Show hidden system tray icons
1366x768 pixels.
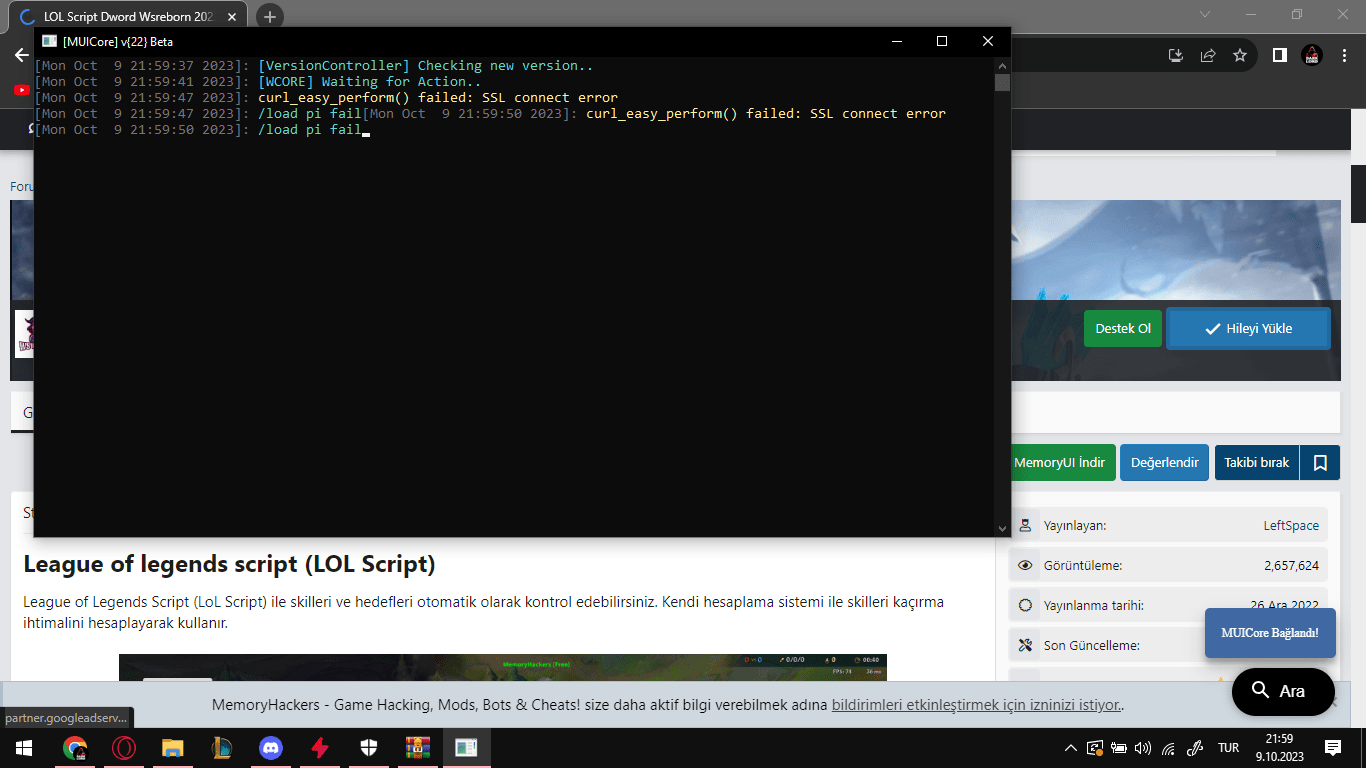[x=1071, y=747]
